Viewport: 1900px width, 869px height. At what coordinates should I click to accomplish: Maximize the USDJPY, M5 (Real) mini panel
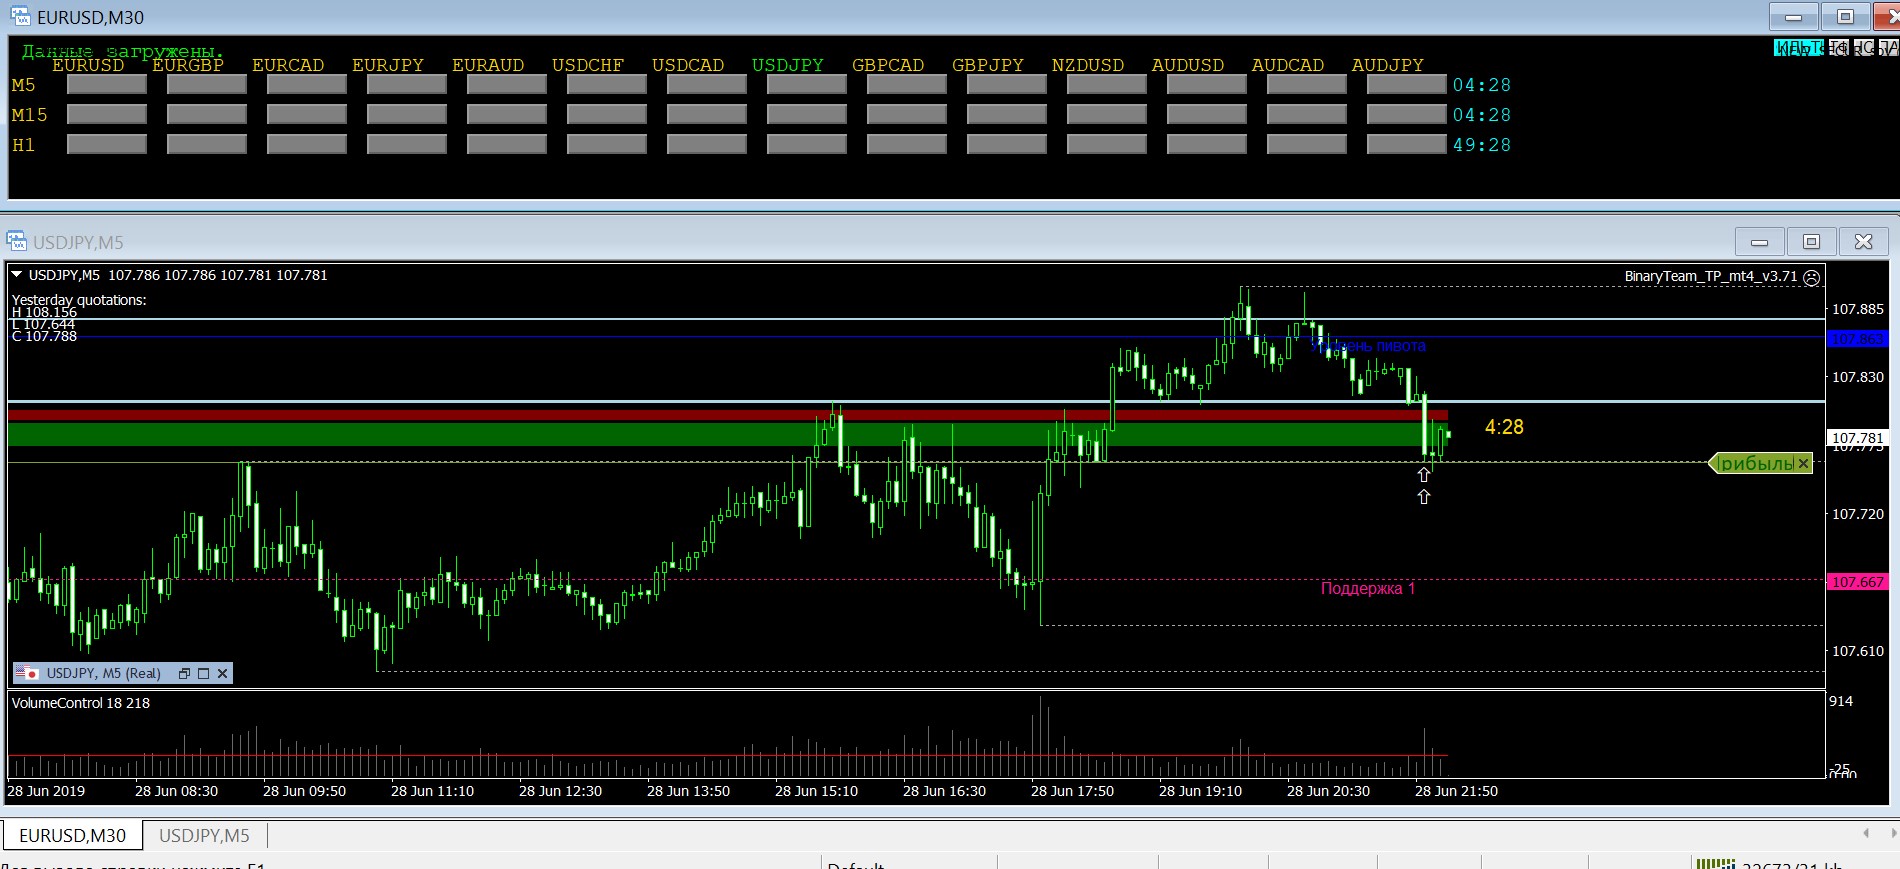[x=203, y=674]
